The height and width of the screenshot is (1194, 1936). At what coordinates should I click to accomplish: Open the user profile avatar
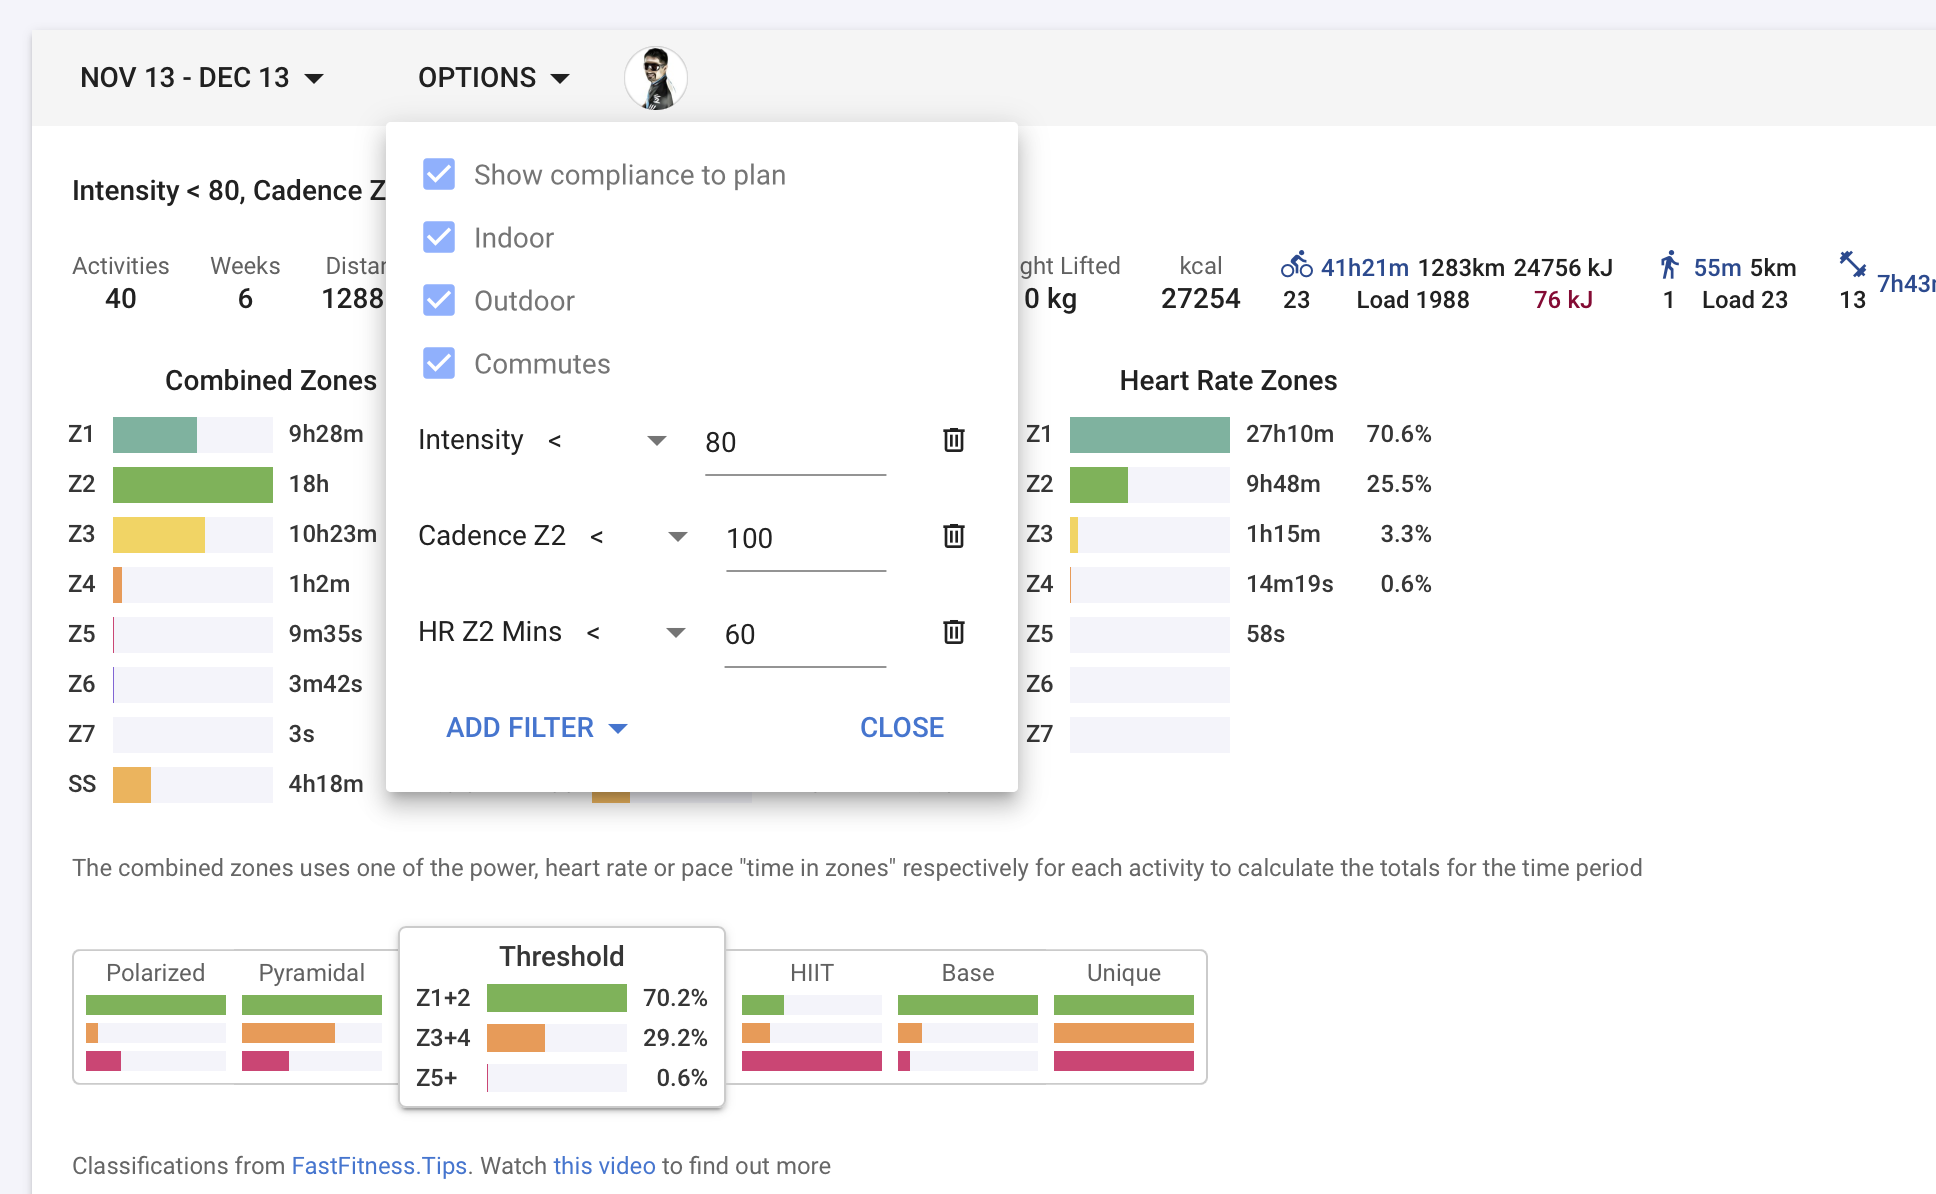pyautogui.click(x=656, y=78)
